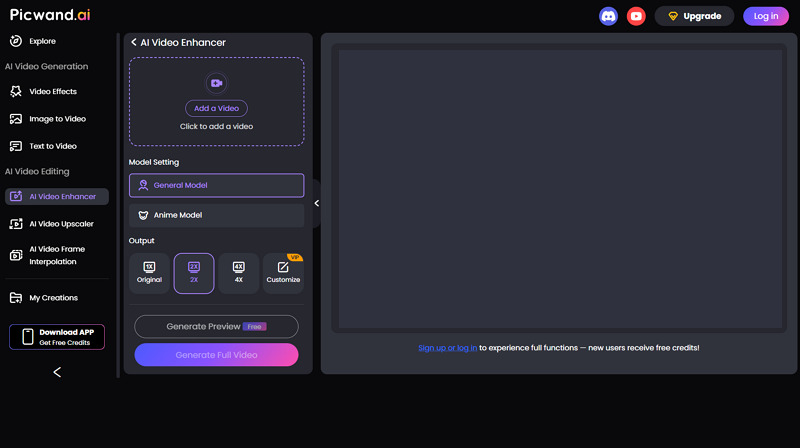Click the Download APP phone icon
Screen dimensions: 800x448
[27, 337]
